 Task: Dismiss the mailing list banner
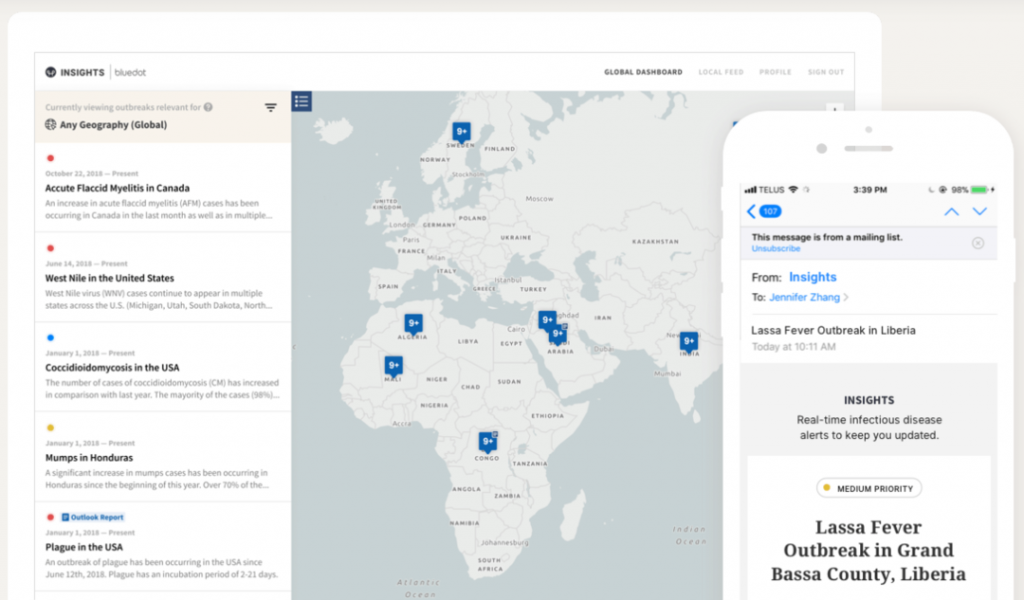coord(978,243)
